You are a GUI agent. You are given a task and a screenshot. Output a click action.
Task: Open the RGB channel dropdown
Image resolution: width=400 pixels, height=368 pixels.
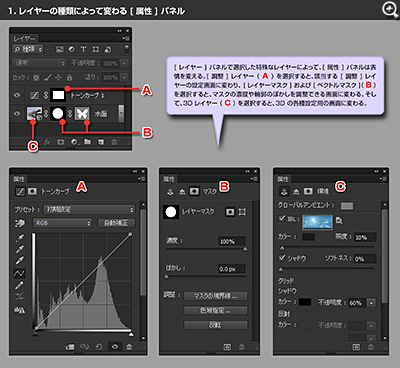click(63, 223)
